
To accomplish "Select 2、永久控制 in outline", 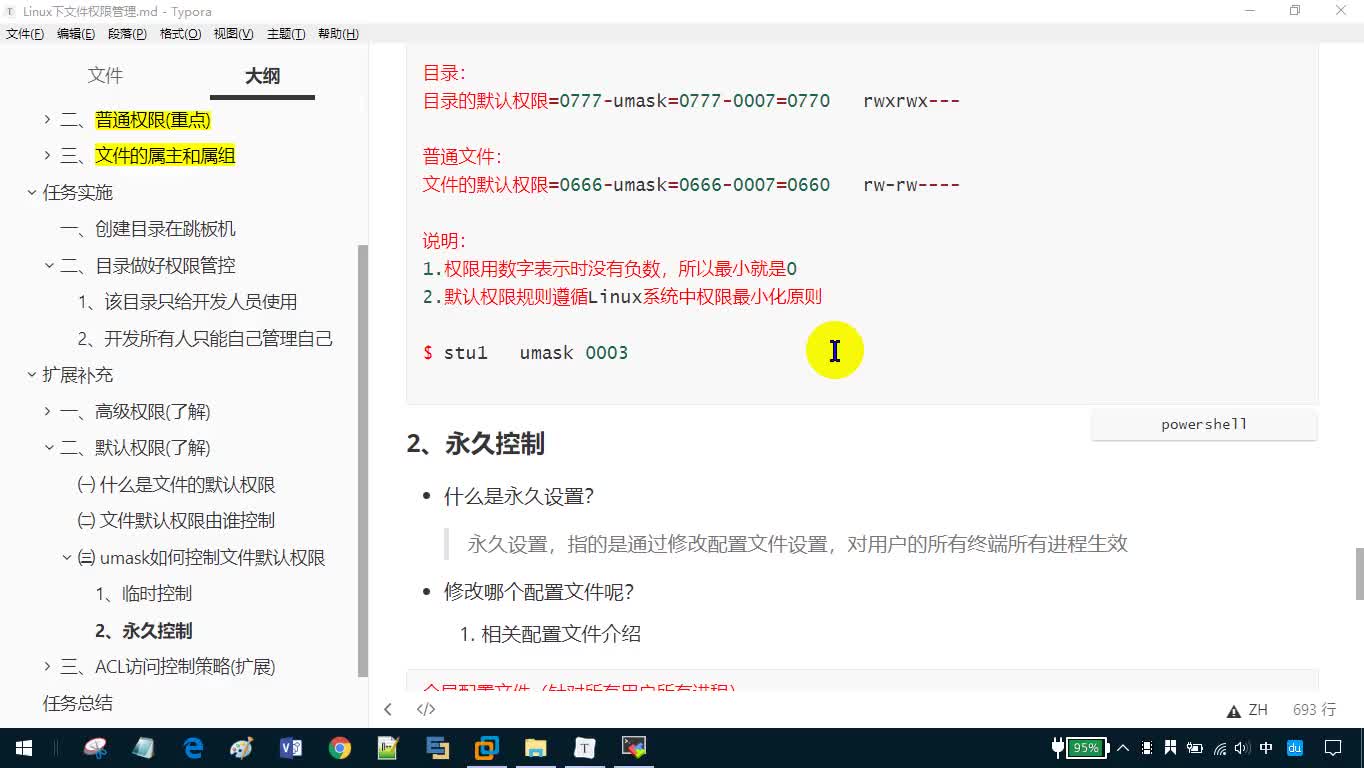I will pos(144,631).
